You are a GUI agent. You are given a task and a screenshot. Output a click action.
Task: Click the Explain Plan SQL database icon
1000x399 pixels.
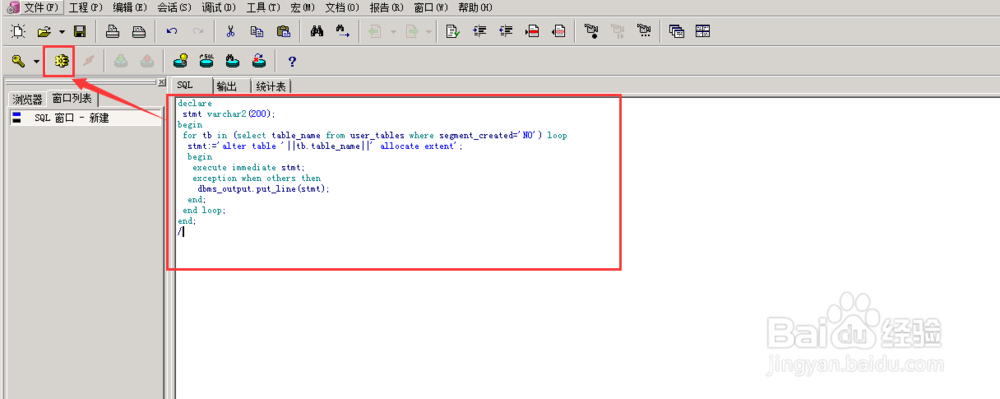(x=207, y=61)
